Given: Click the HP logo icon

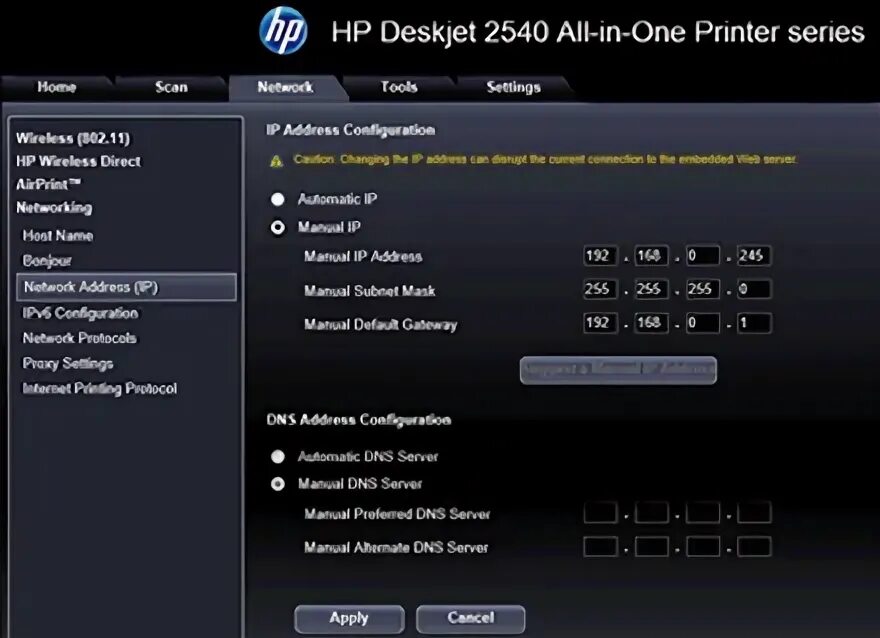Looking at the screenshot, I should coord(283,31).
